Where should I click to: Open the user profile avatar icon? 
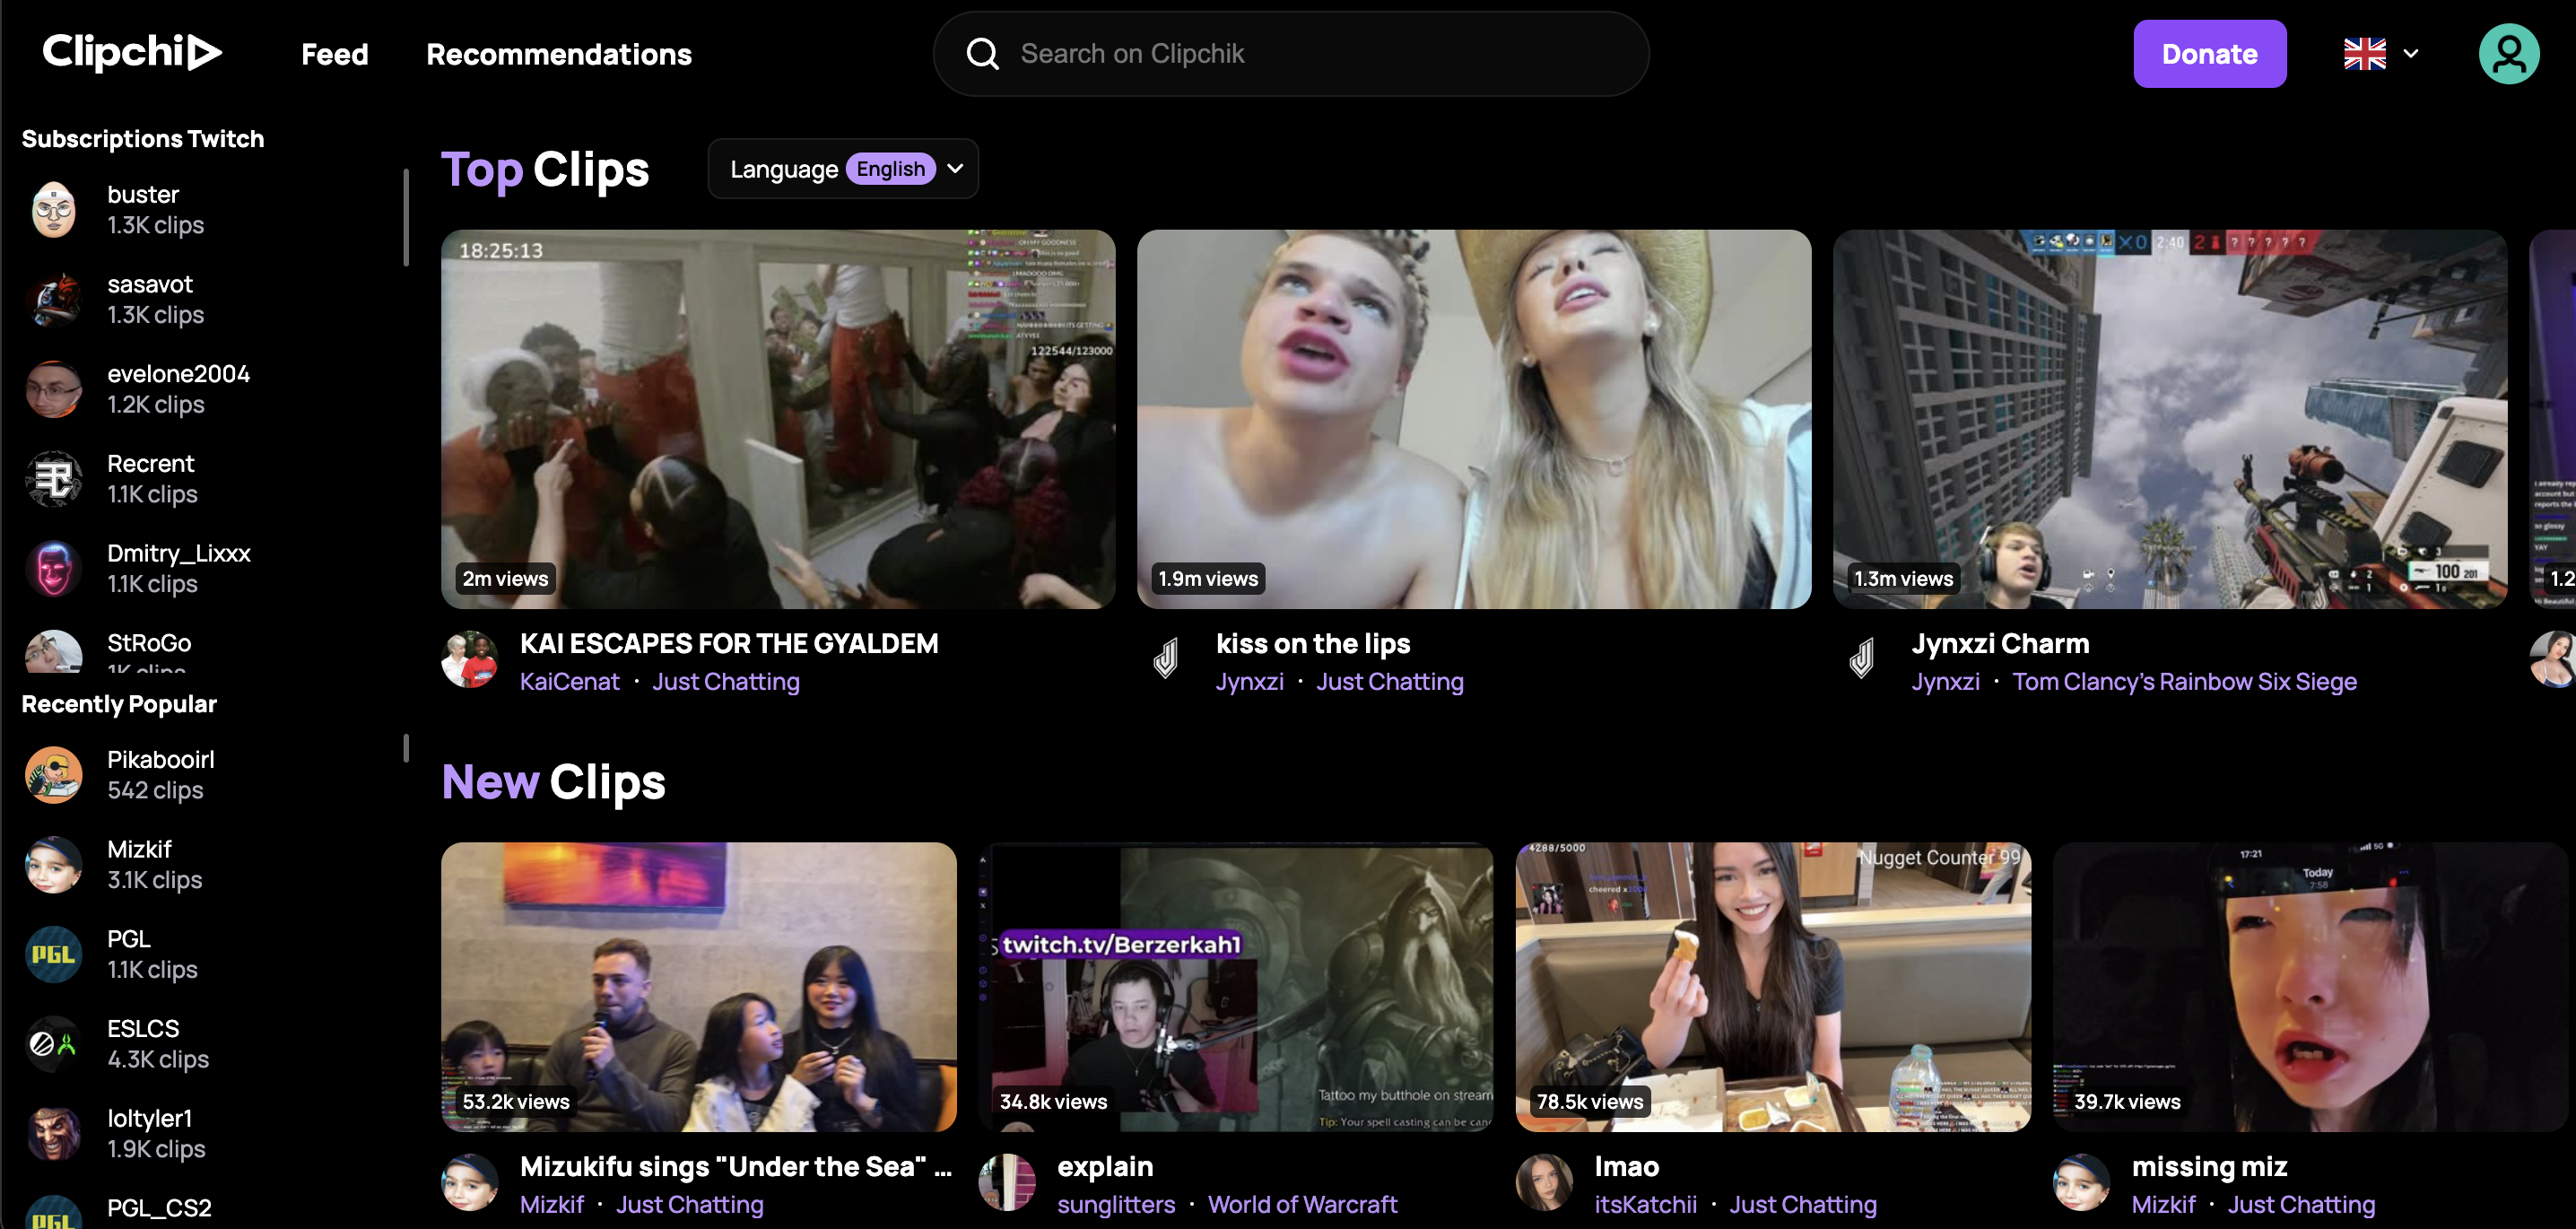click(x=2508, y=54)
